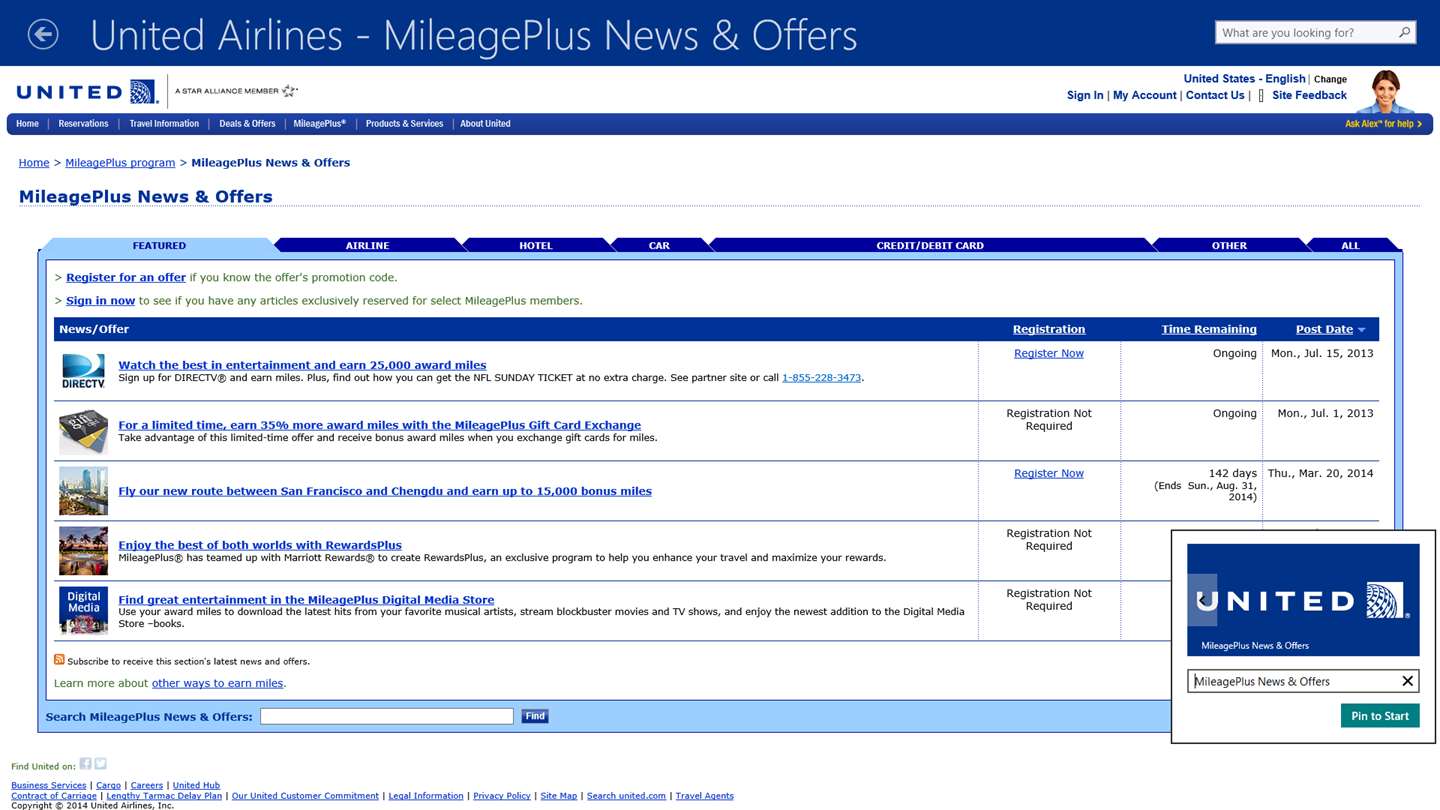Open the My Account link

[x=1144, y=96]
